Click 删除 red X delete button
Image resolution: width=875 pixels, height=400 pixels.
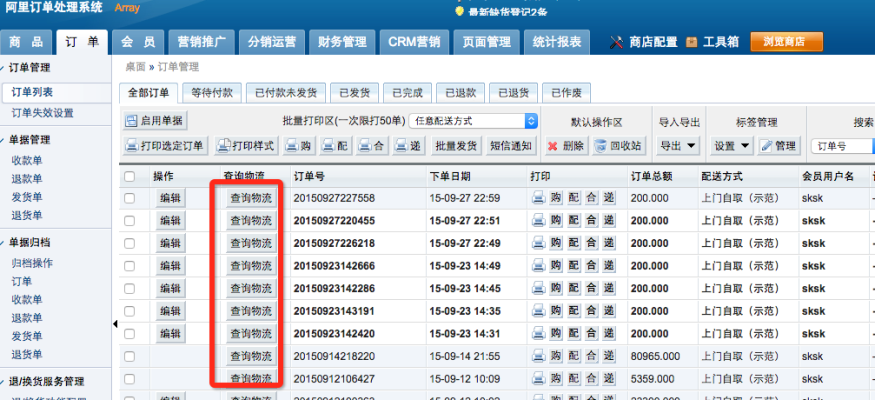[566, 145]
